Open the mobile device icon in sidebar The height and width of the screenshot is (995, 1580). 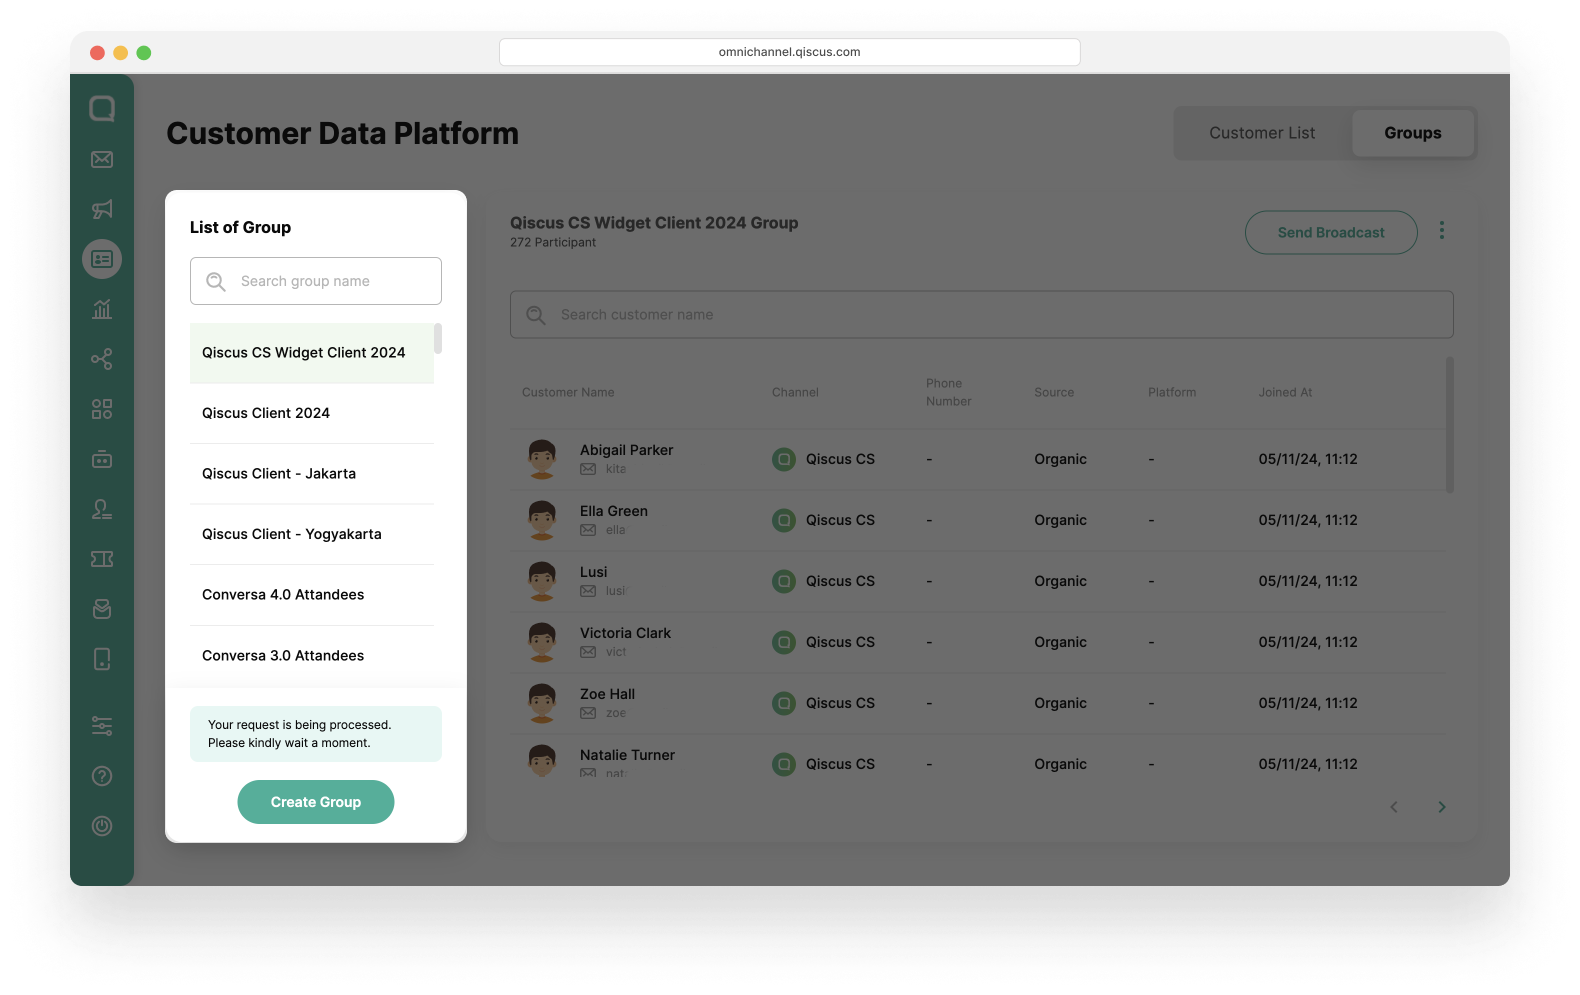pyautogui.click(x=102, y=659)
